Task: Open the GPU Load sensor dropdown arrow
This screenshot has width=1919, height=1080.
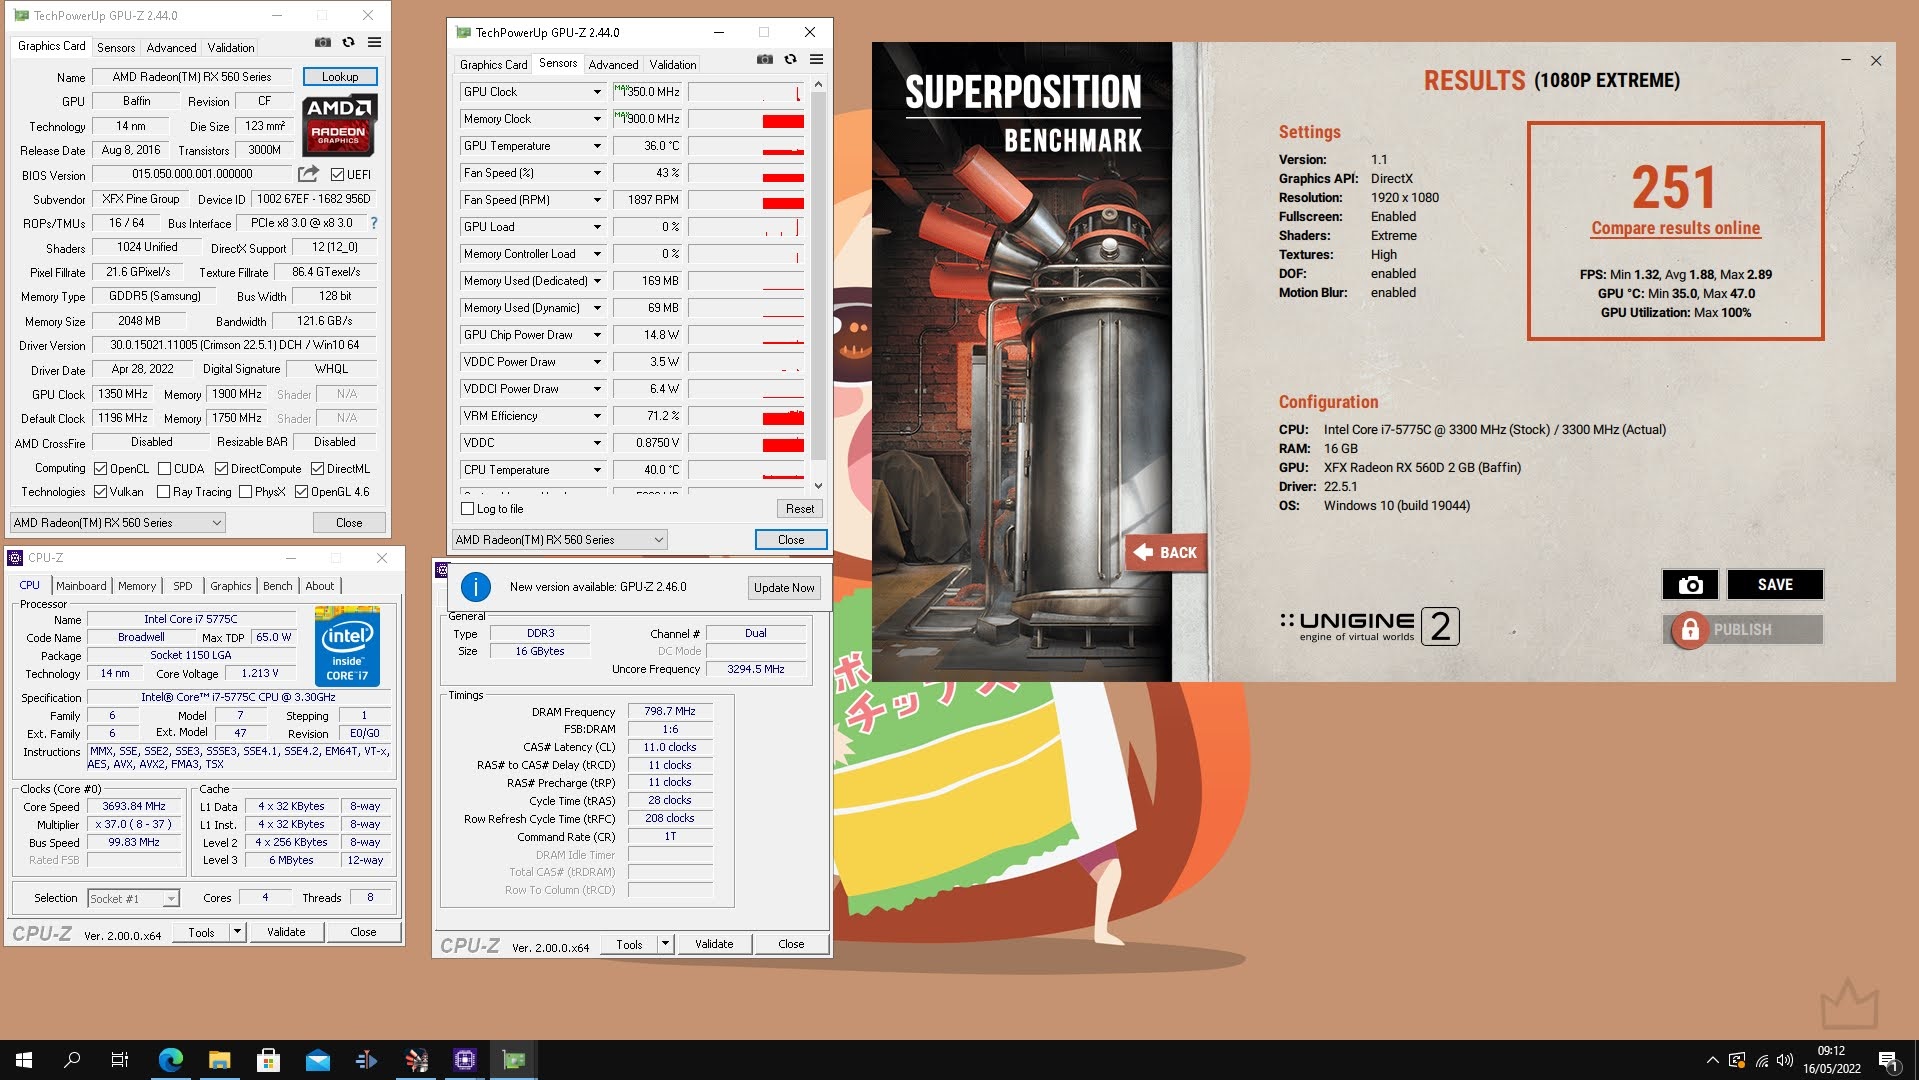Action: pyautogui.click(x=597, y=227)
